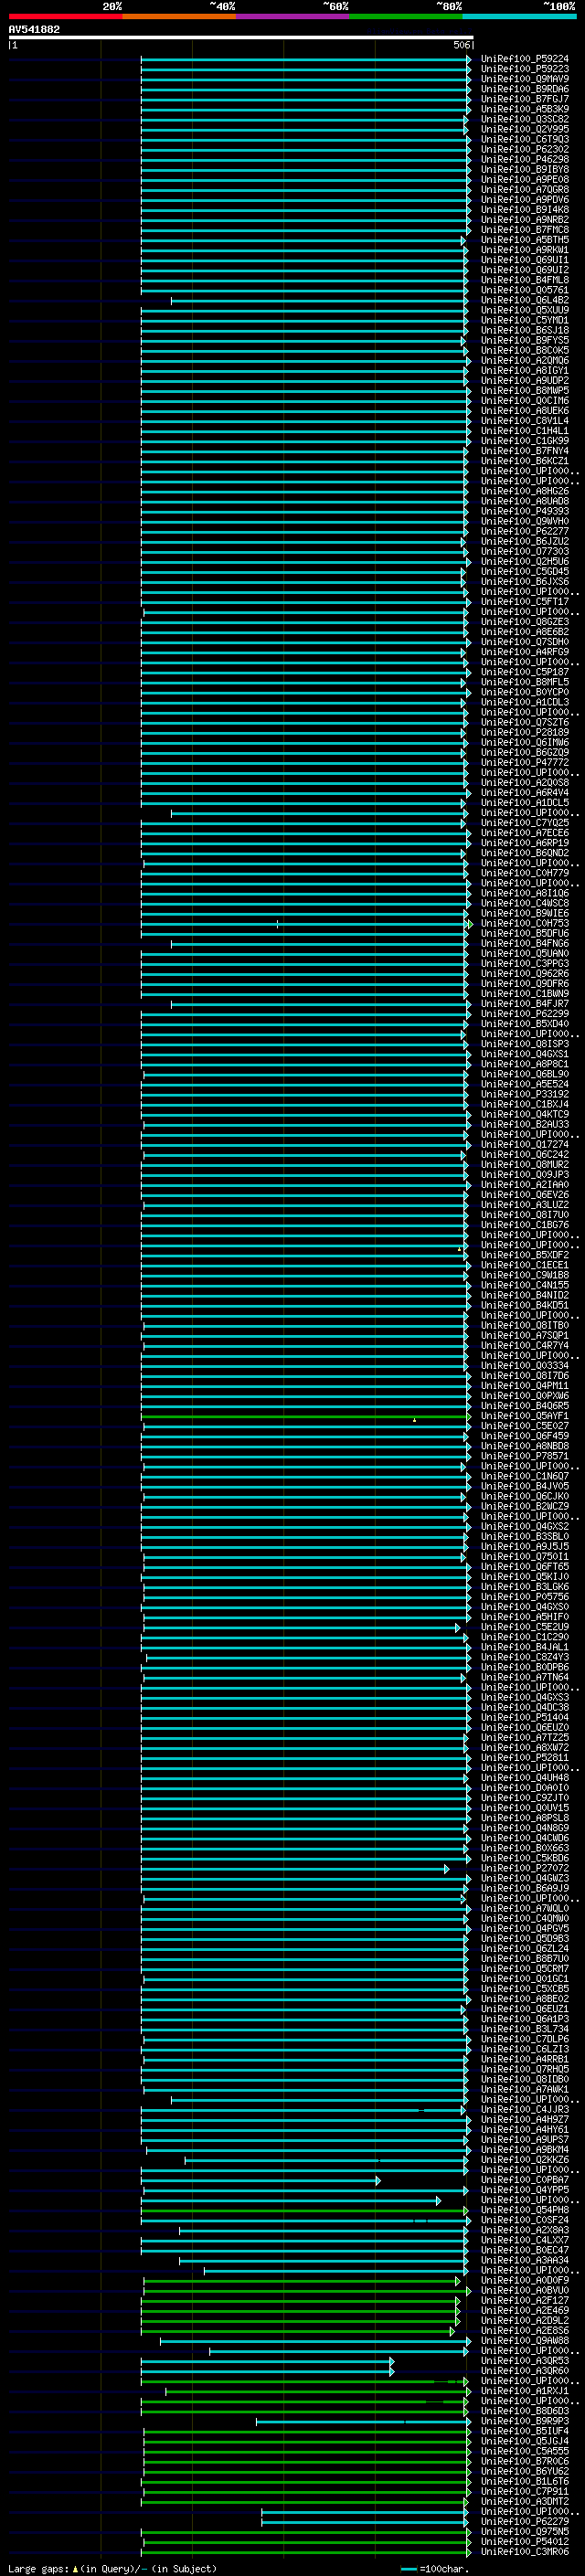
Task: Select hit label UniRef100_Q3SC82
Action: (525, 119)
